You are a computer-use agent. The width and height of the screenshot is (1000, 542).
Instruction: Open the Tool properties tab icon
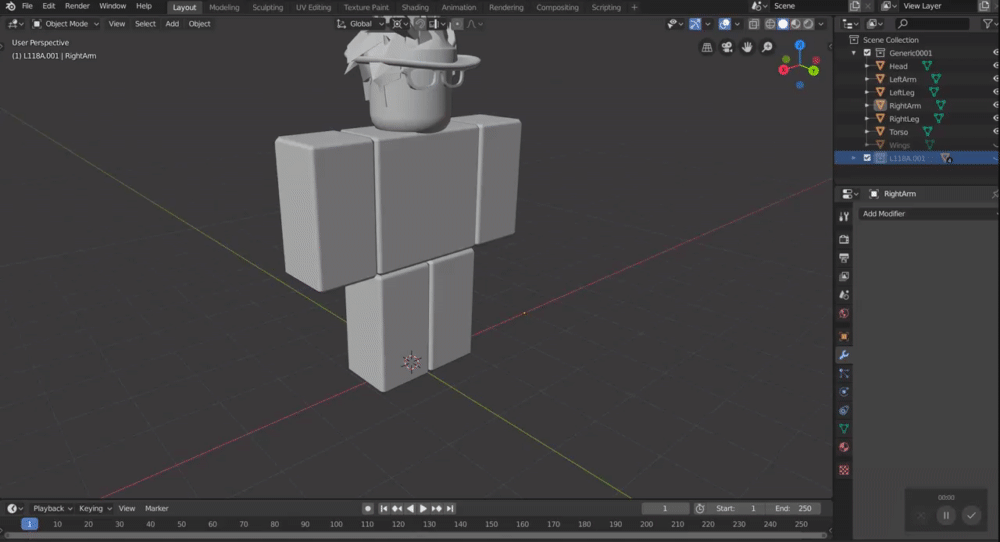coord(844,217)
